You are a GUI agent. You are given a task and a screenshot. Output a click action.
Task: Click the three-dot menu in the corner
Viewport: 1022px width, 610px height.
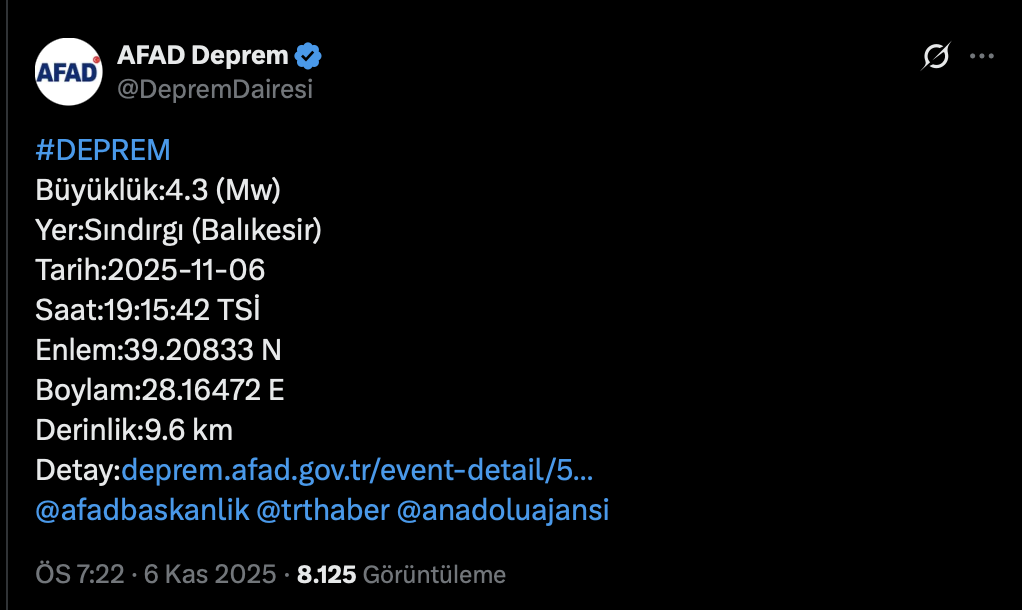(980, 58)
